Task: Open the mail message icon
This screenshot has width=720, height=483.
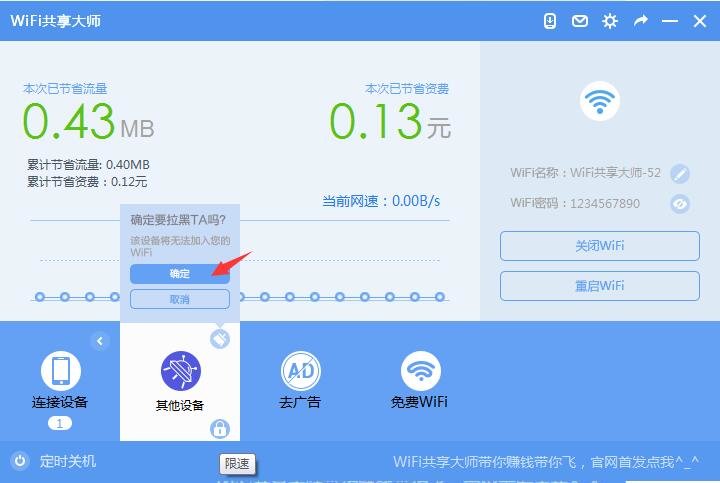Action: pos(579,21)
